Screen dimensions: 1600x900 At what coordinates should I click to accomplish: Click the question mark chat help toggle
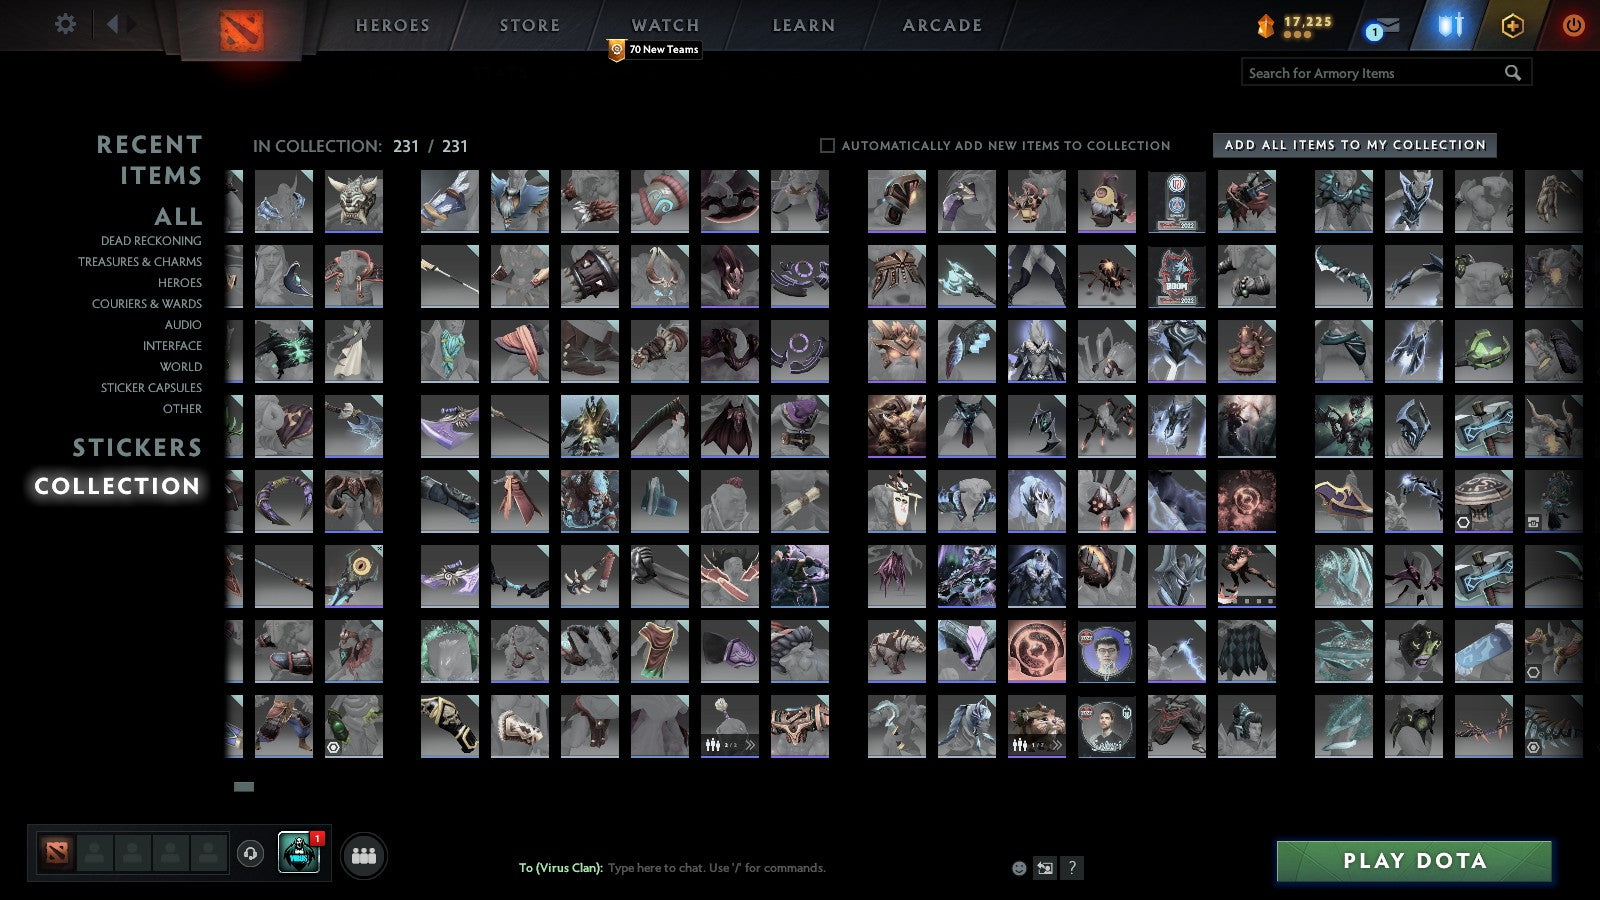click(x=1073, y=868)
